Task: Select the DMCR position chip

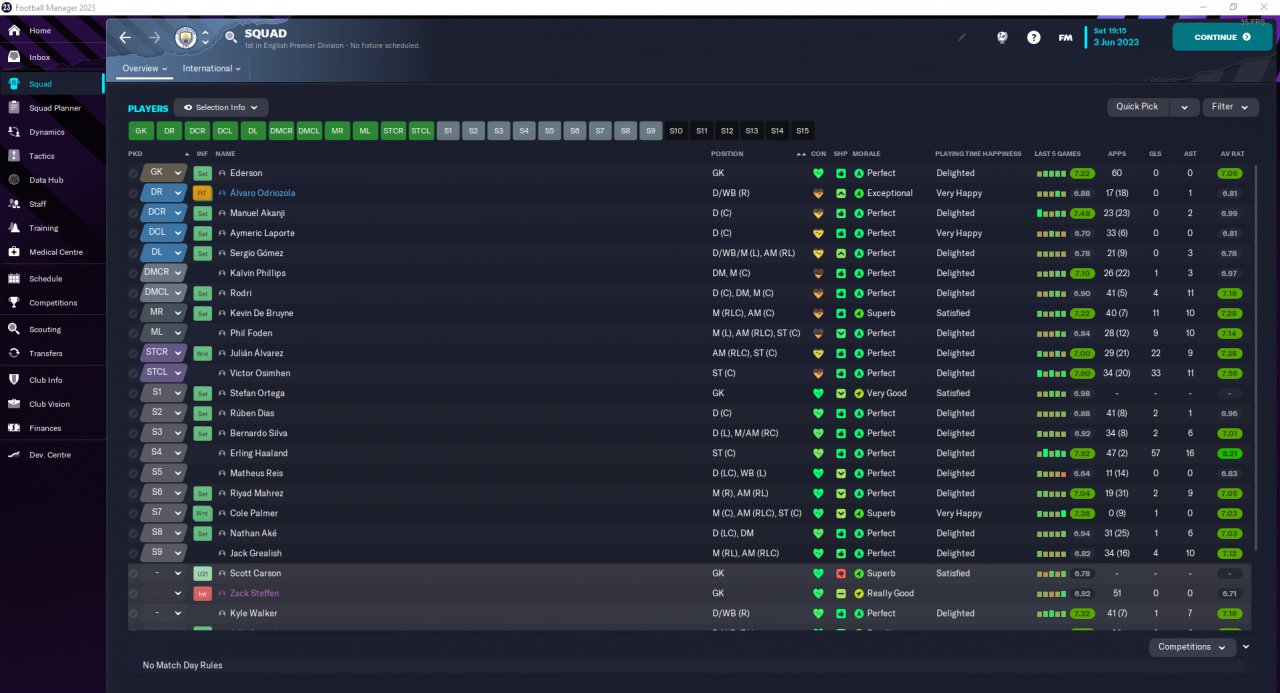Action: pyautogui.click(x=281, y=131)
